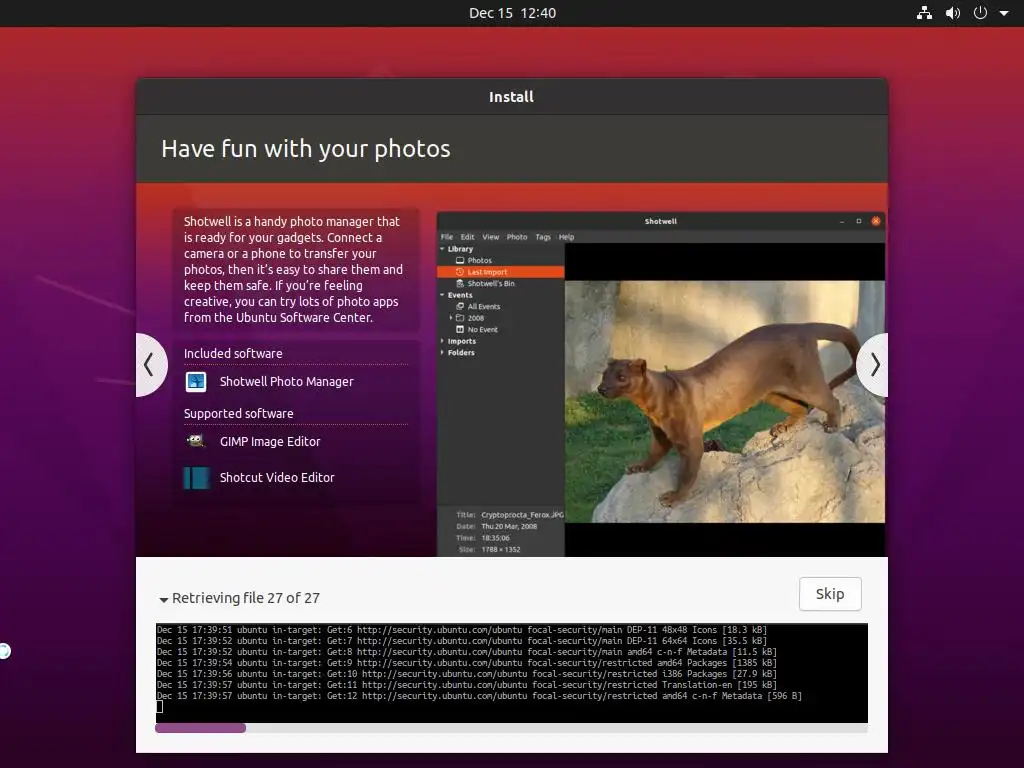Open the Dec 15 12:40 clock menu
The width and height of the screenshot is (1024, 768).
(x=512, y=13)
